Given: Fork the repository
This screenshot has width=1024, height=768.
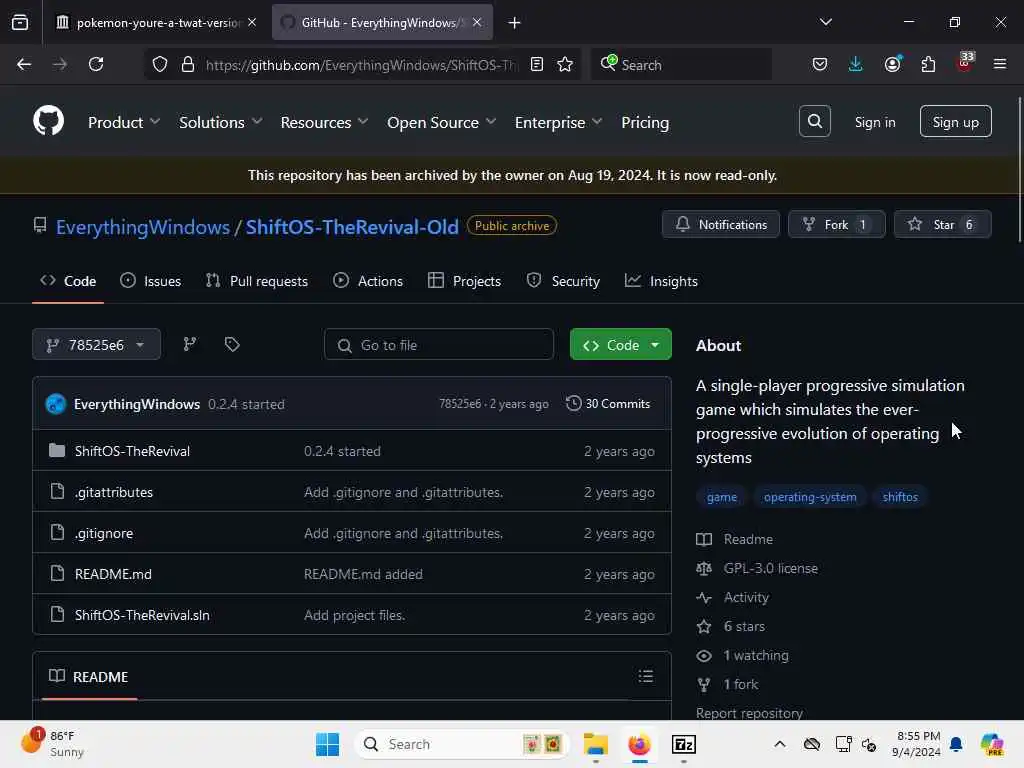Looking at the screenshot, I should (837, 224).
